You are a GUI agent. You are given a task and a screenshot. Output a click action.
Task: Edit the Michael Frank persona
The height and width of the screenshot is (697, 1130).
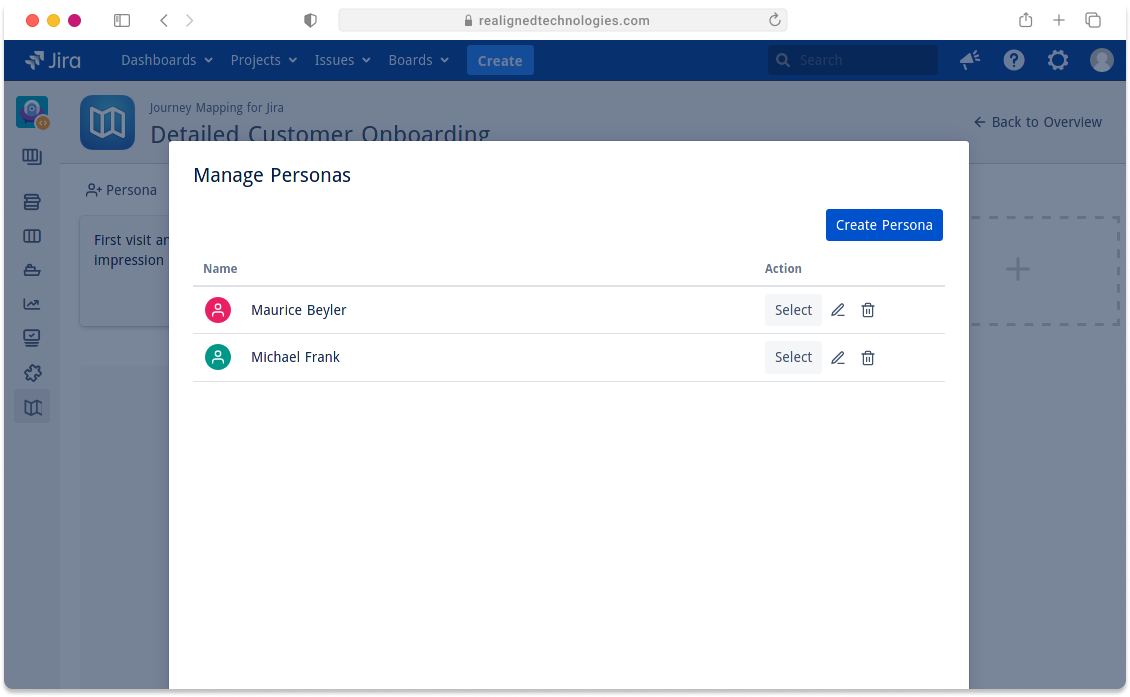pyautogui.click(x=837, y=358)
